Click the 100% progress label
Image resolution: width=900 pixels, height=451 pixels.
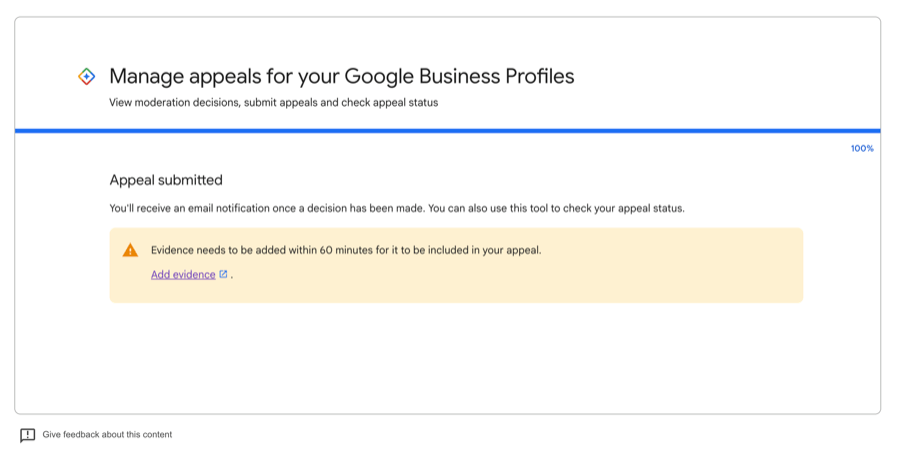[861, 148]
